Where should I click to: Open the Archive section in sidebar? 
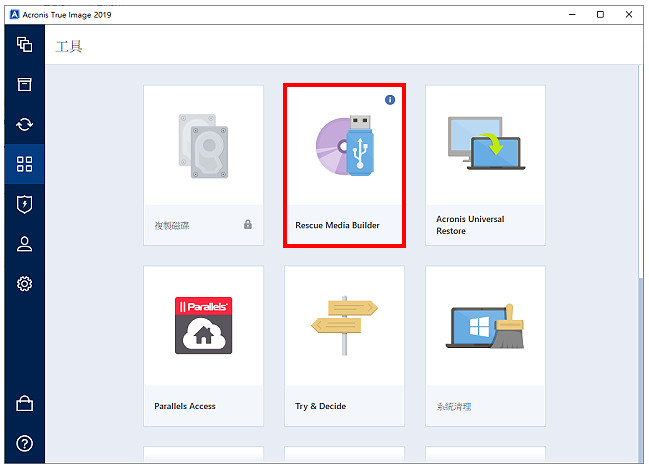click(x=24, y=84)
